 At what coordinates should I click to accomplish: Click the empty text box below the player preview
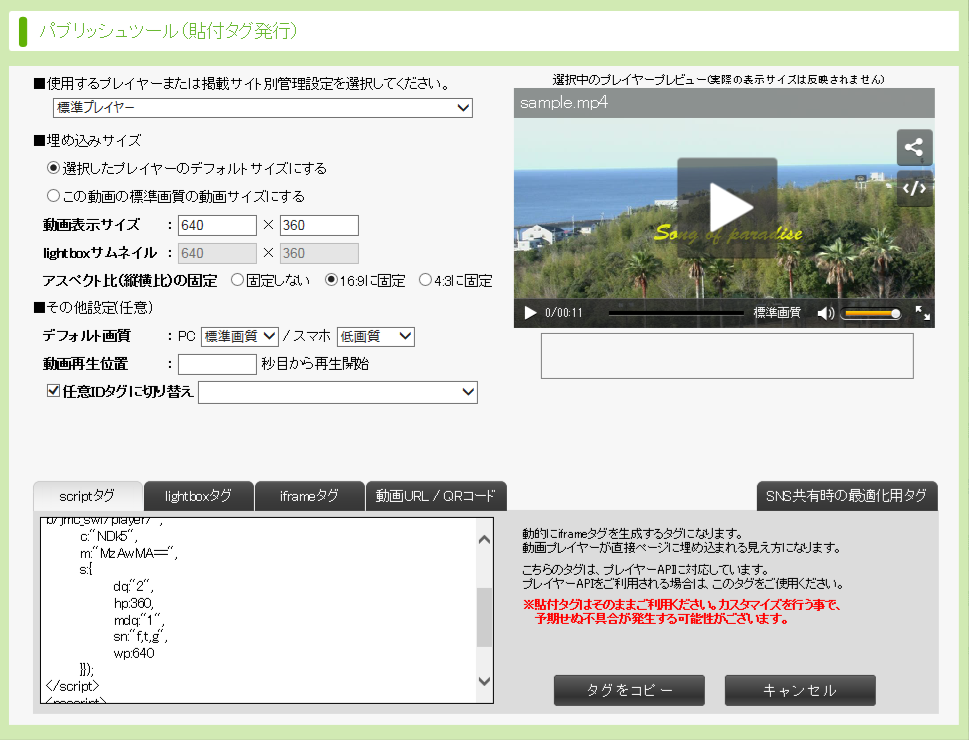727,356
